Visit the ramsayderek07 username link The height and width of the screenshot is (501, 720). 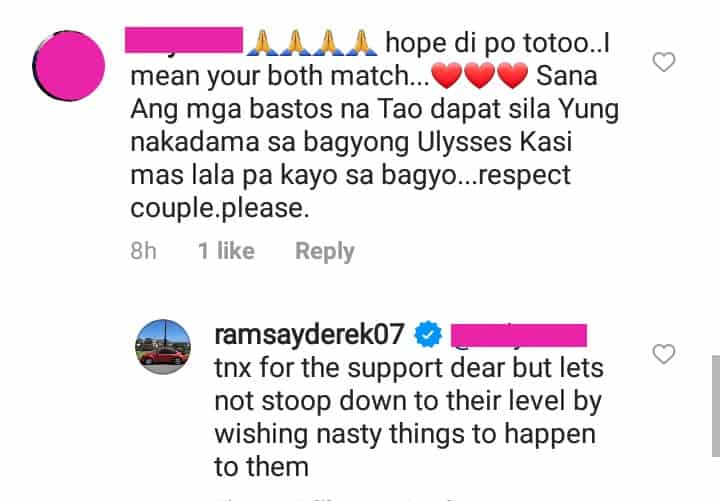coord(309,334)
